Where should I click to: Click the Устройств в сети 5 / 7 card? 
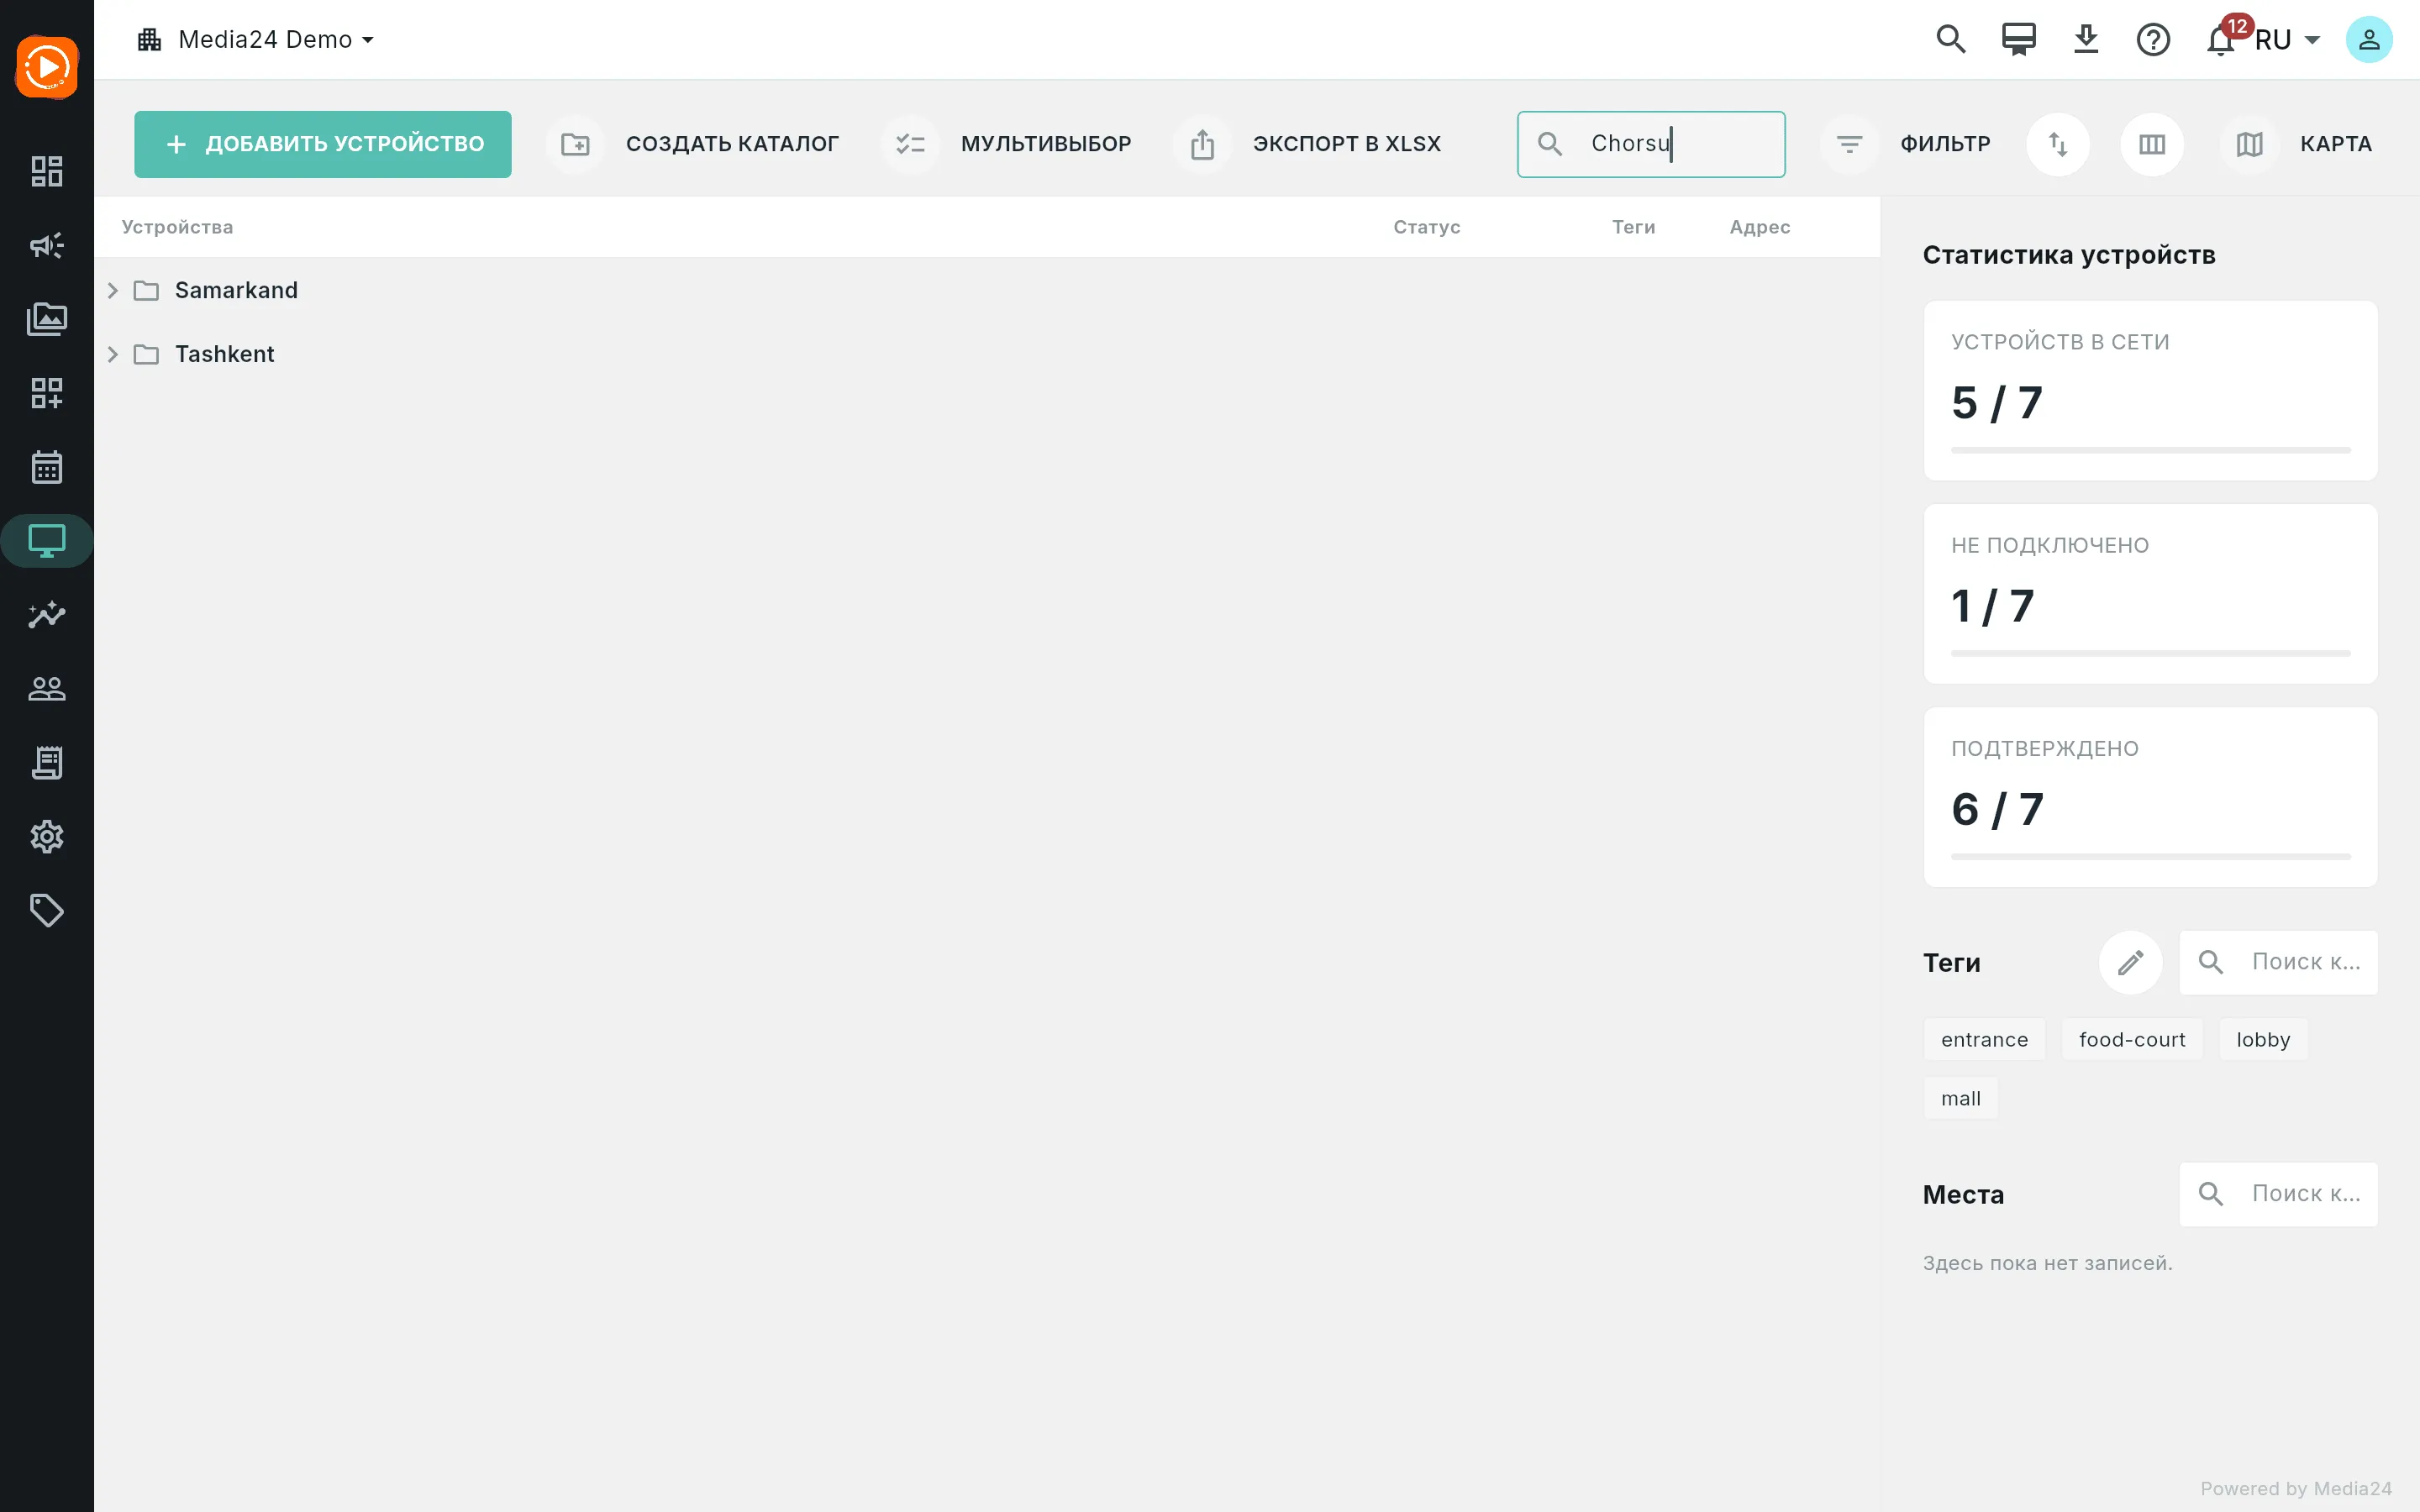click(2150, 391)
